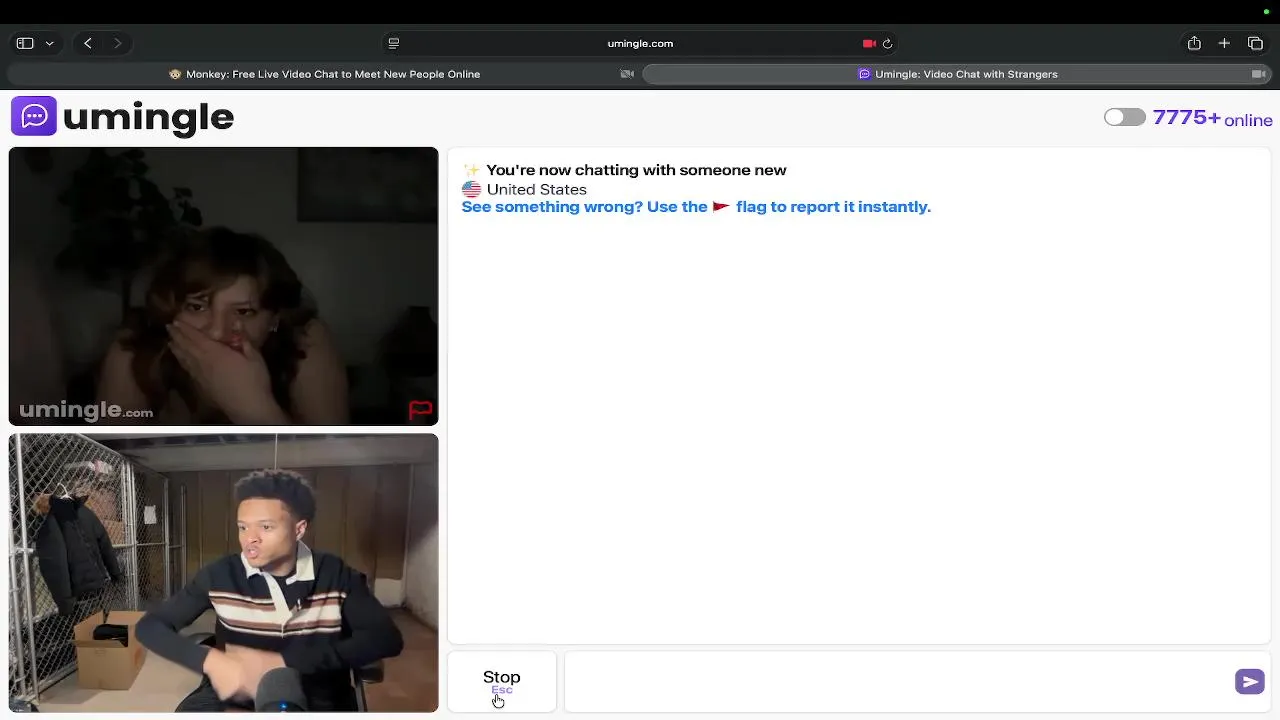1280x720 pixels.
Task: Show the tab overview
Action: coord(1255,43)
